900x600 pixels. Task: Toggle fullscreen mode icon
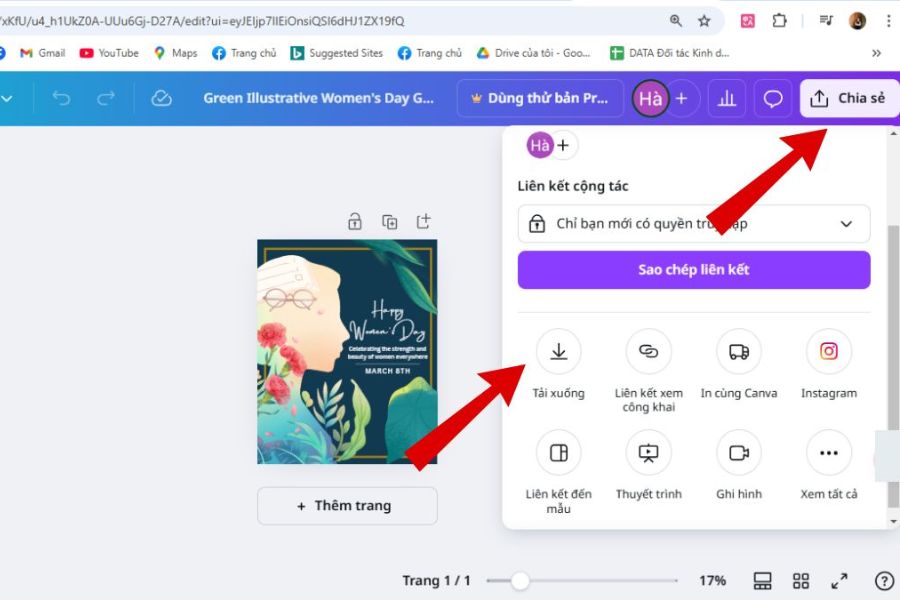(x=840, y=581)
